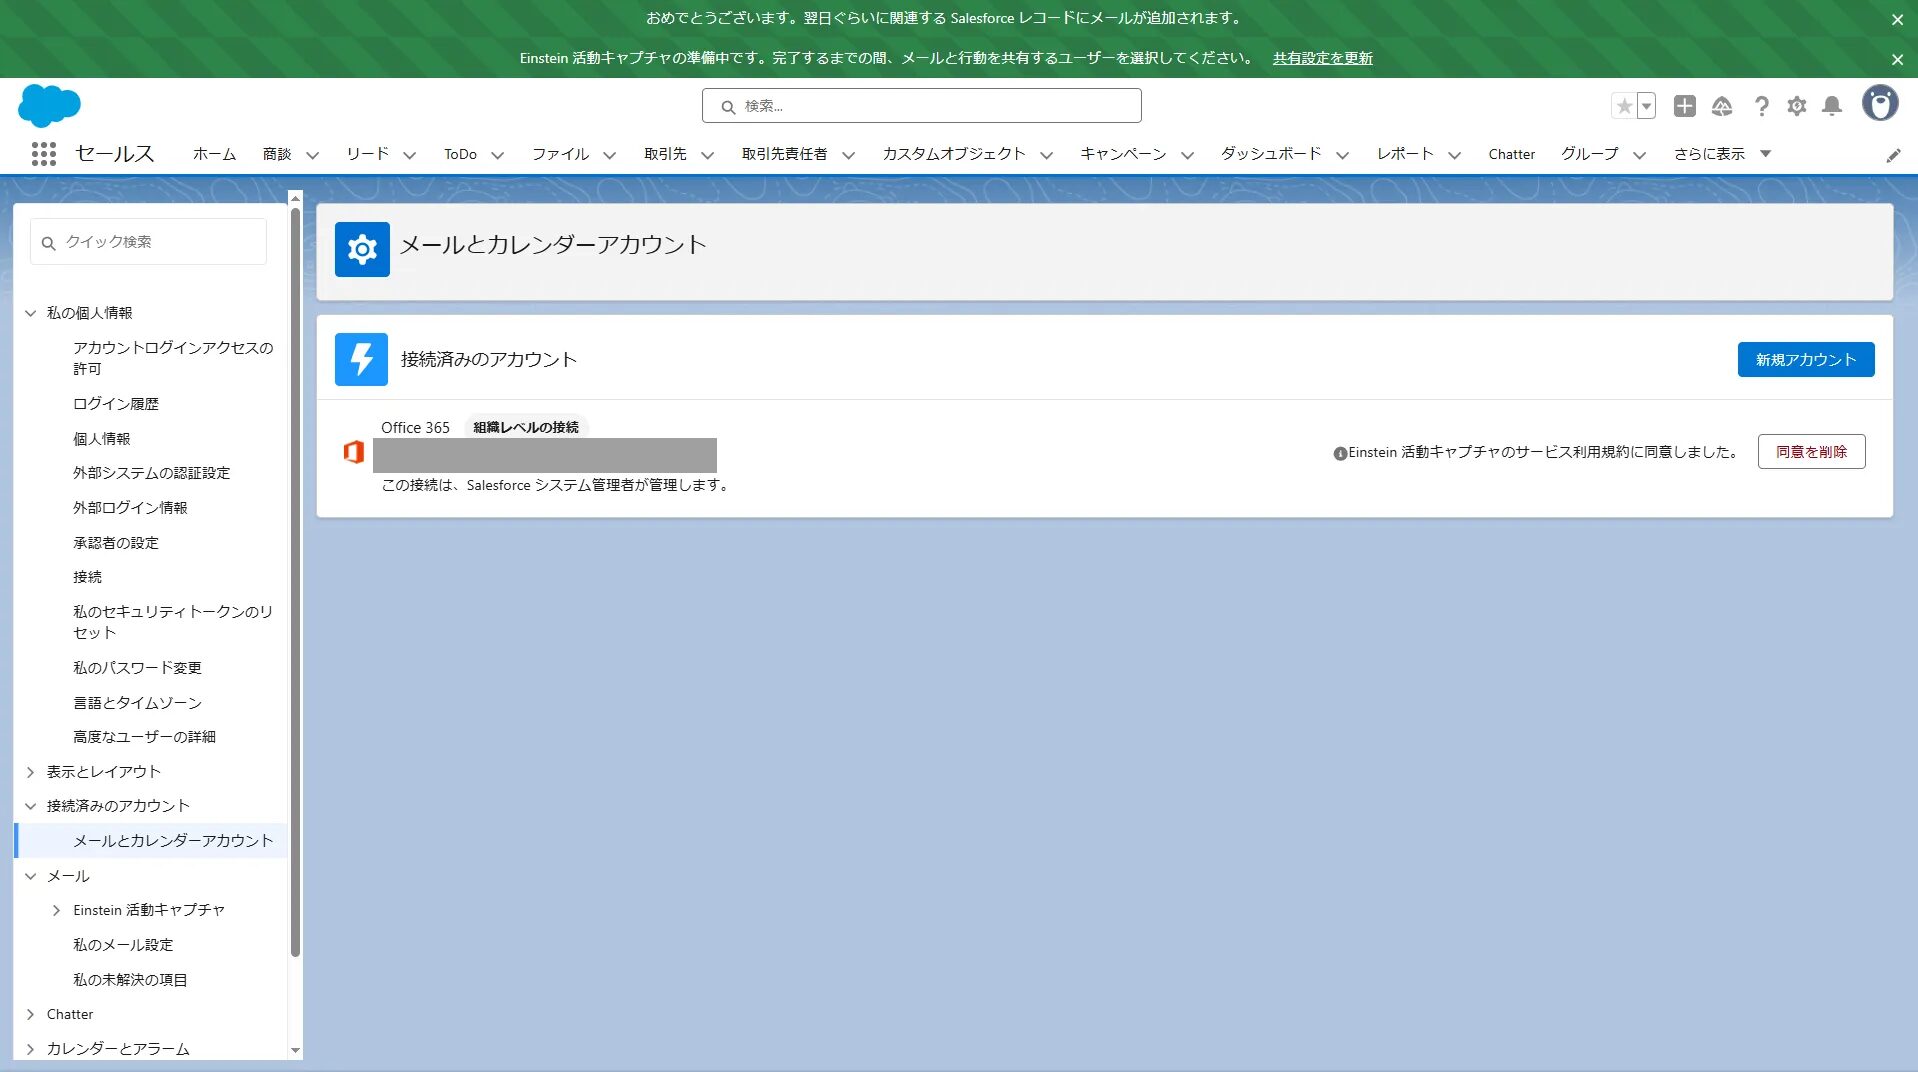
Task: Click the 同意を削除 button
Action: click(x=1811, y=452)
